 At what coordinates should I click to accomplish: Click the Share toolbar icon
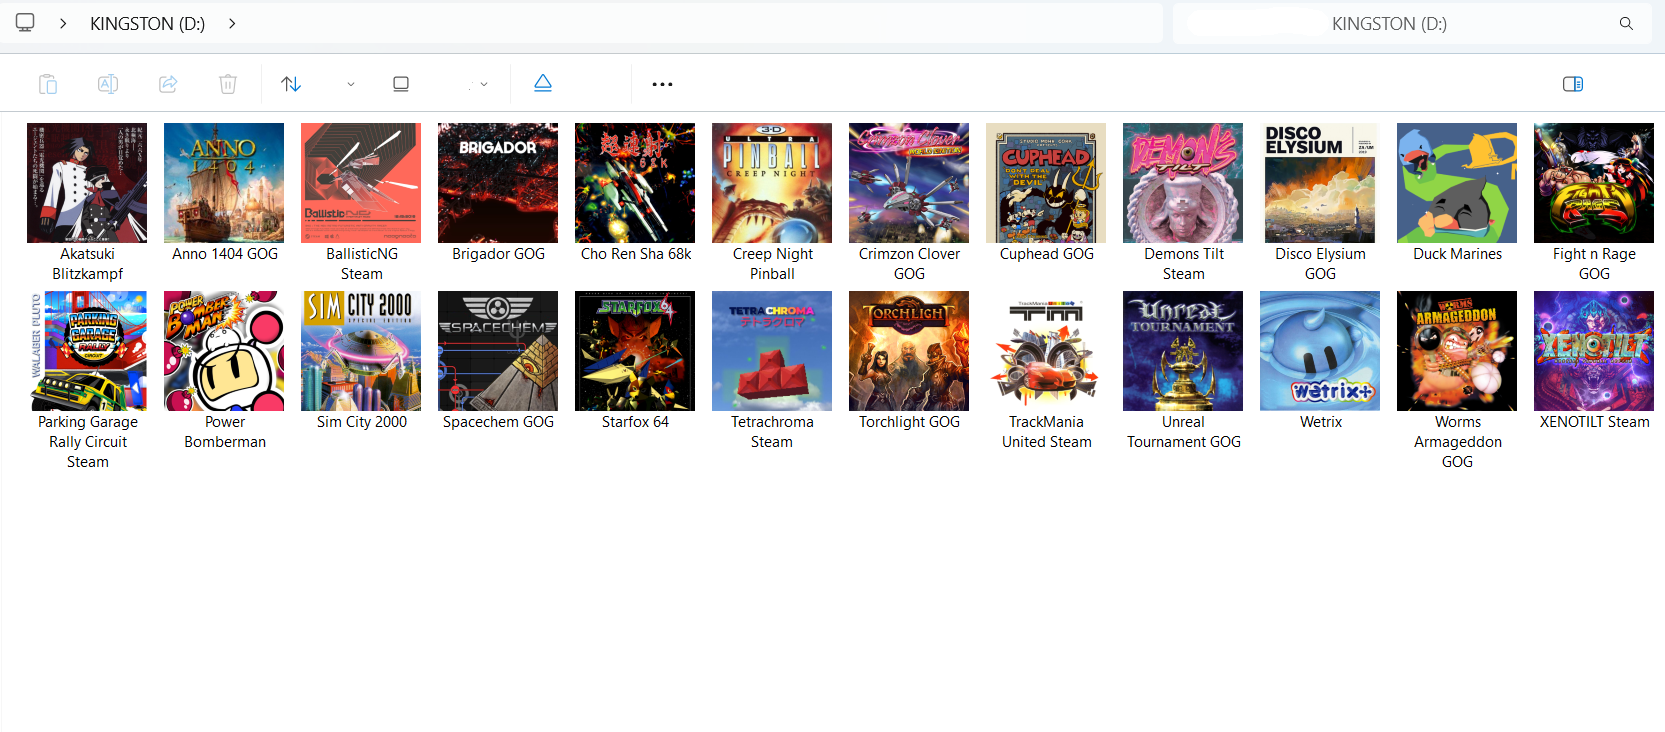tap(168, 84)
